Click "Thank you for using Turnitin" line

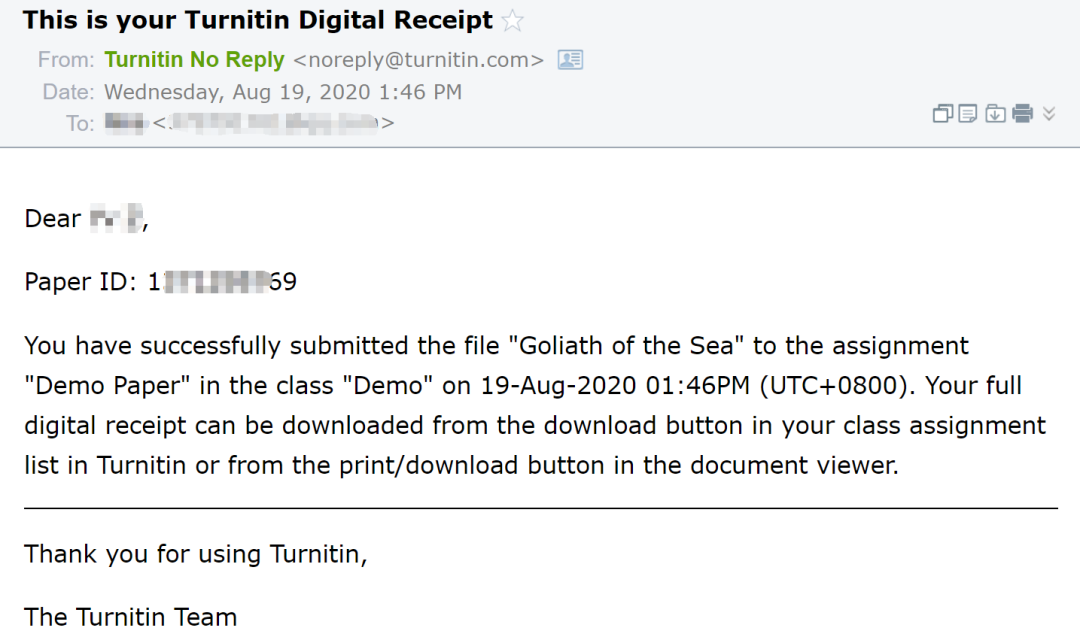coord(195,554)
